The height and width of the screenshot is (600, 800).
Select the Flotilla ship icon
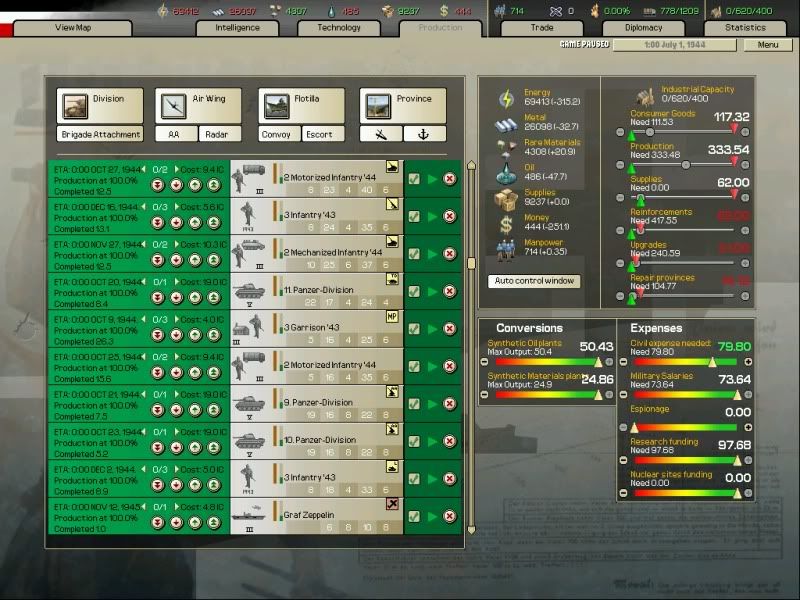275,105
